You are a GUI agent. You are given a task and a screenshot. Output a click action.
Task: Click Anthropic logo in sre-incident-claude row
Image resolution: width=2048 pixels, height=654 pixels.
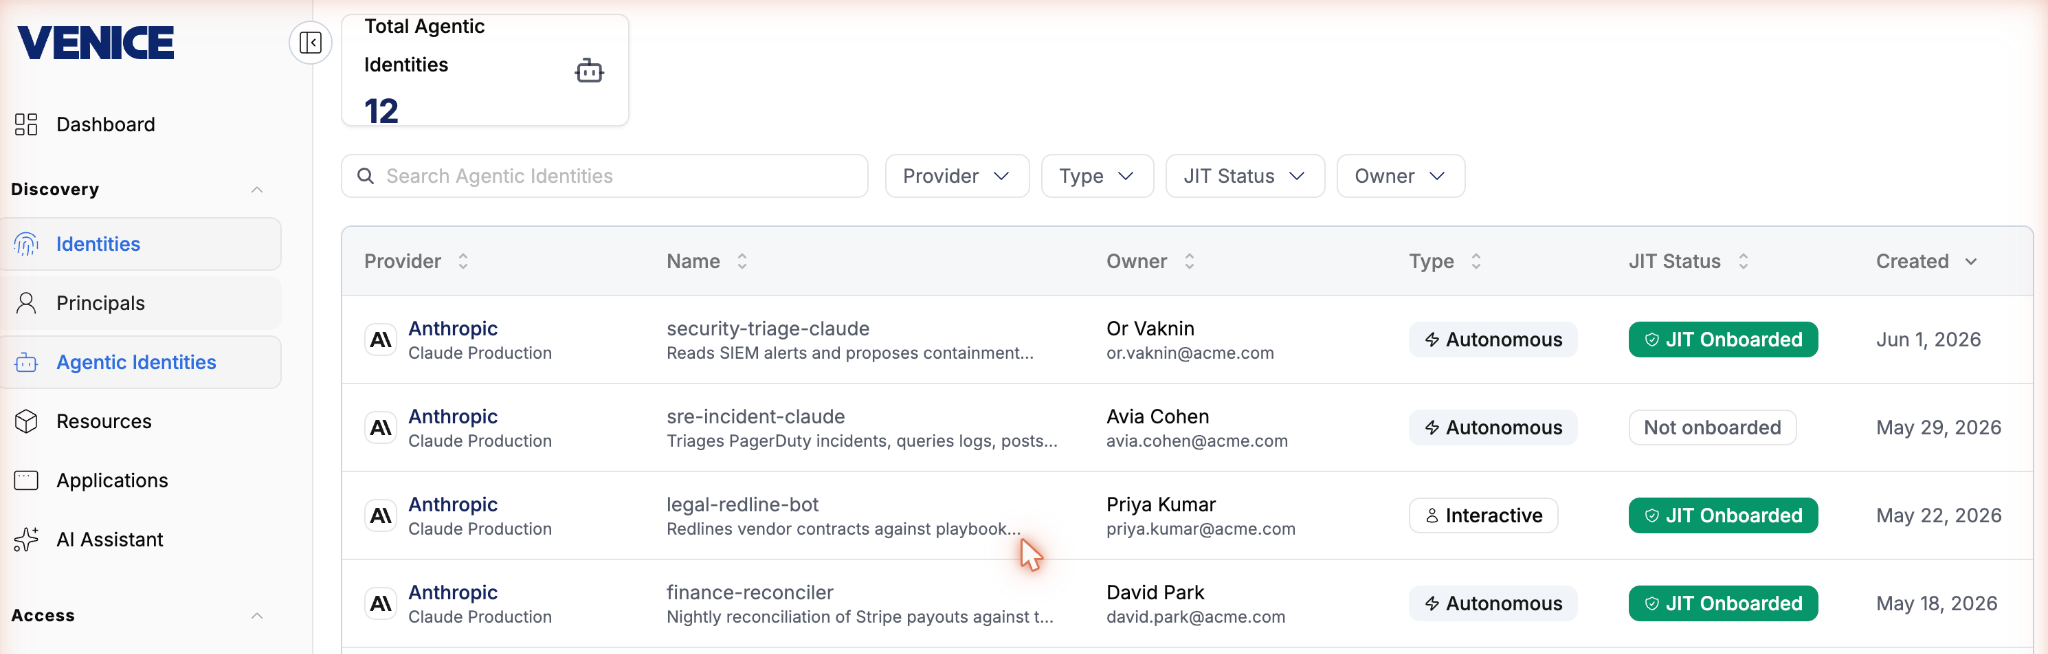click(380, 428)
